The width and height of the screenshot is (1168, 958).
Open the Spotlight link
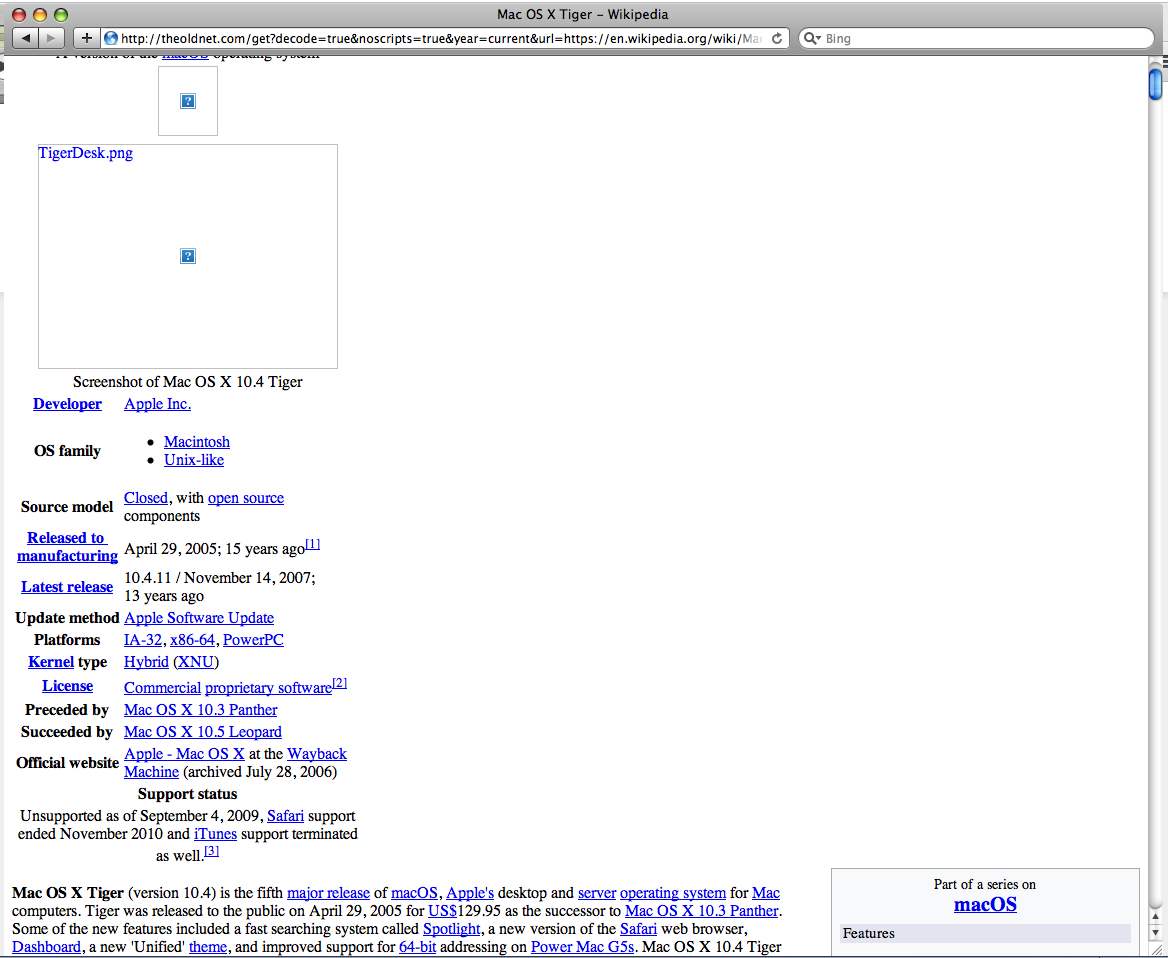pos(451,929)
